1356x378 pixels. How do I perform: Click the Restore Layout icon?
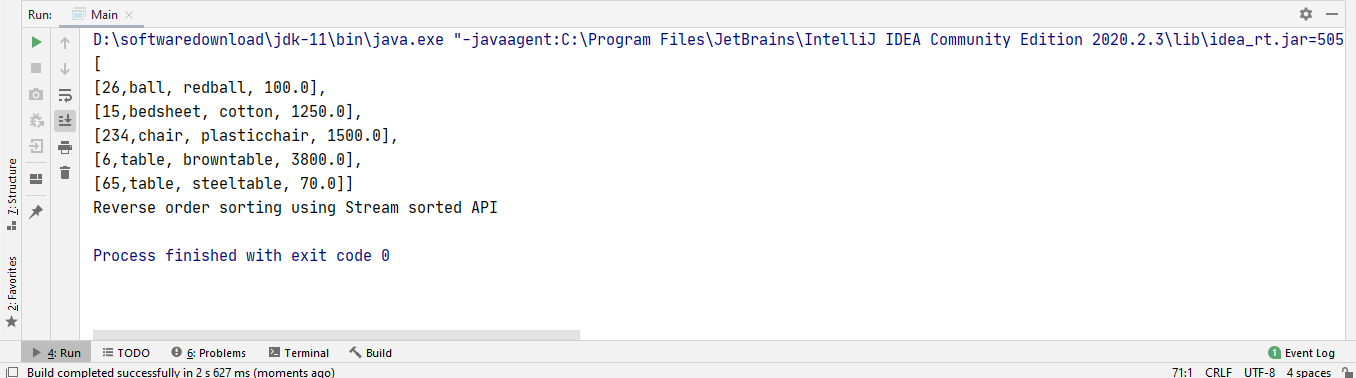pyautogui.click(x=36, y=179)
